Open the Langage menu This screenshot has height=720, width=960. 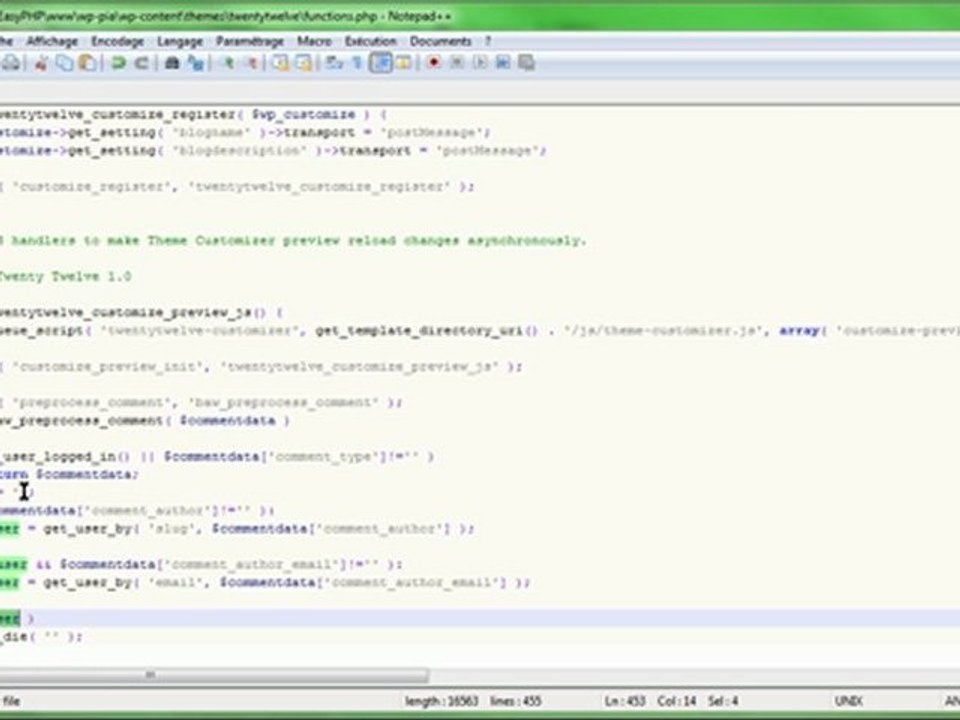[180, 41]
